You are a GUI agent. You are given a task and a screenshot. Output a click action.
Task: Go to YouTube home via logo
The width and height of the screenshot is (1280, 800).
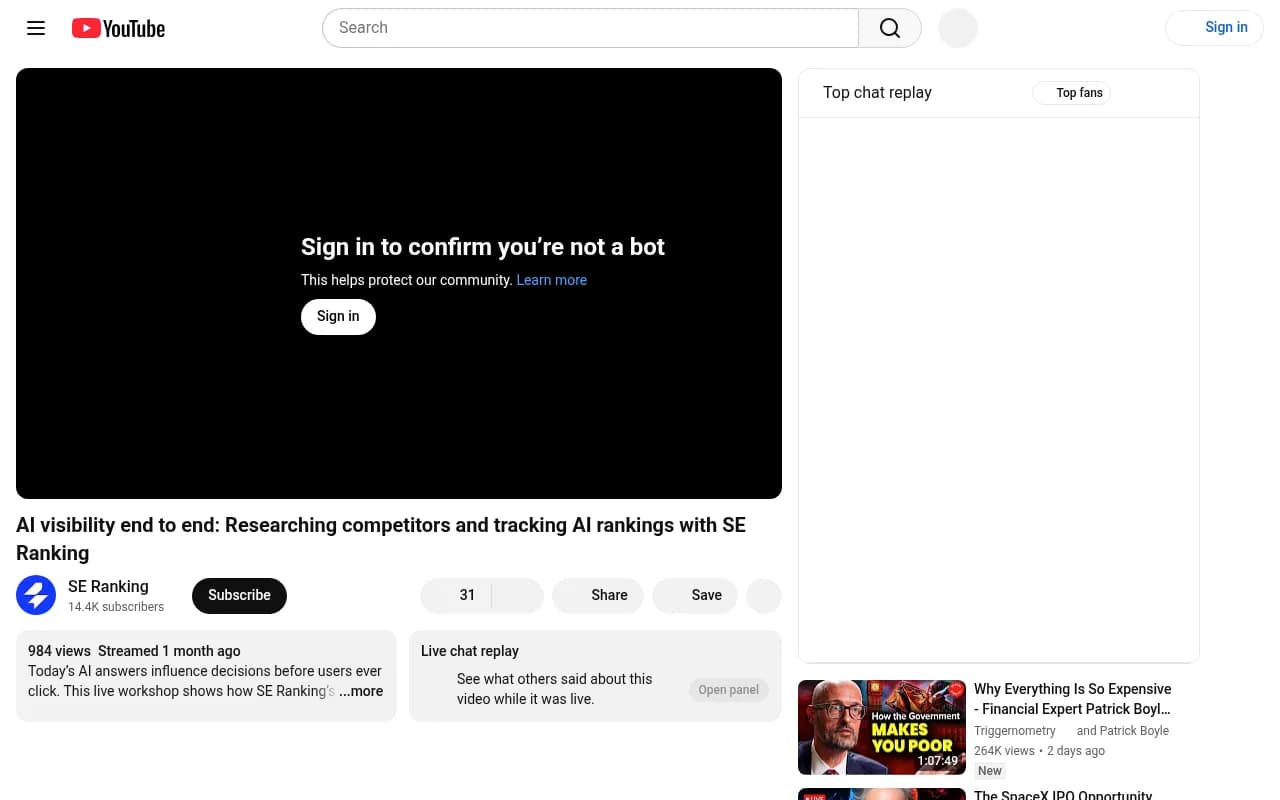coord(118,28)
